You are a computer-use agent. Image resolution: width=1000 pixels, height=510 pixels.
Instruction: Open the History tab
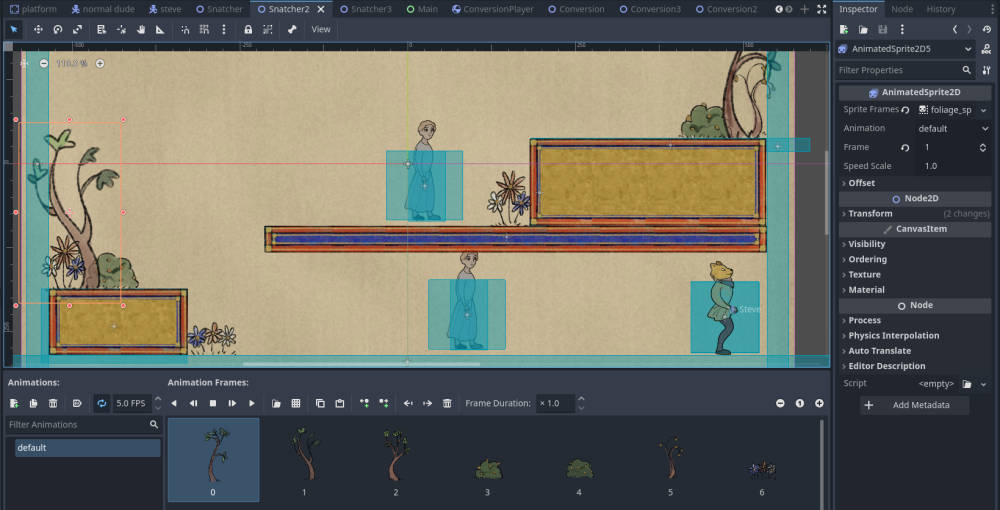[x=940, y=9]
